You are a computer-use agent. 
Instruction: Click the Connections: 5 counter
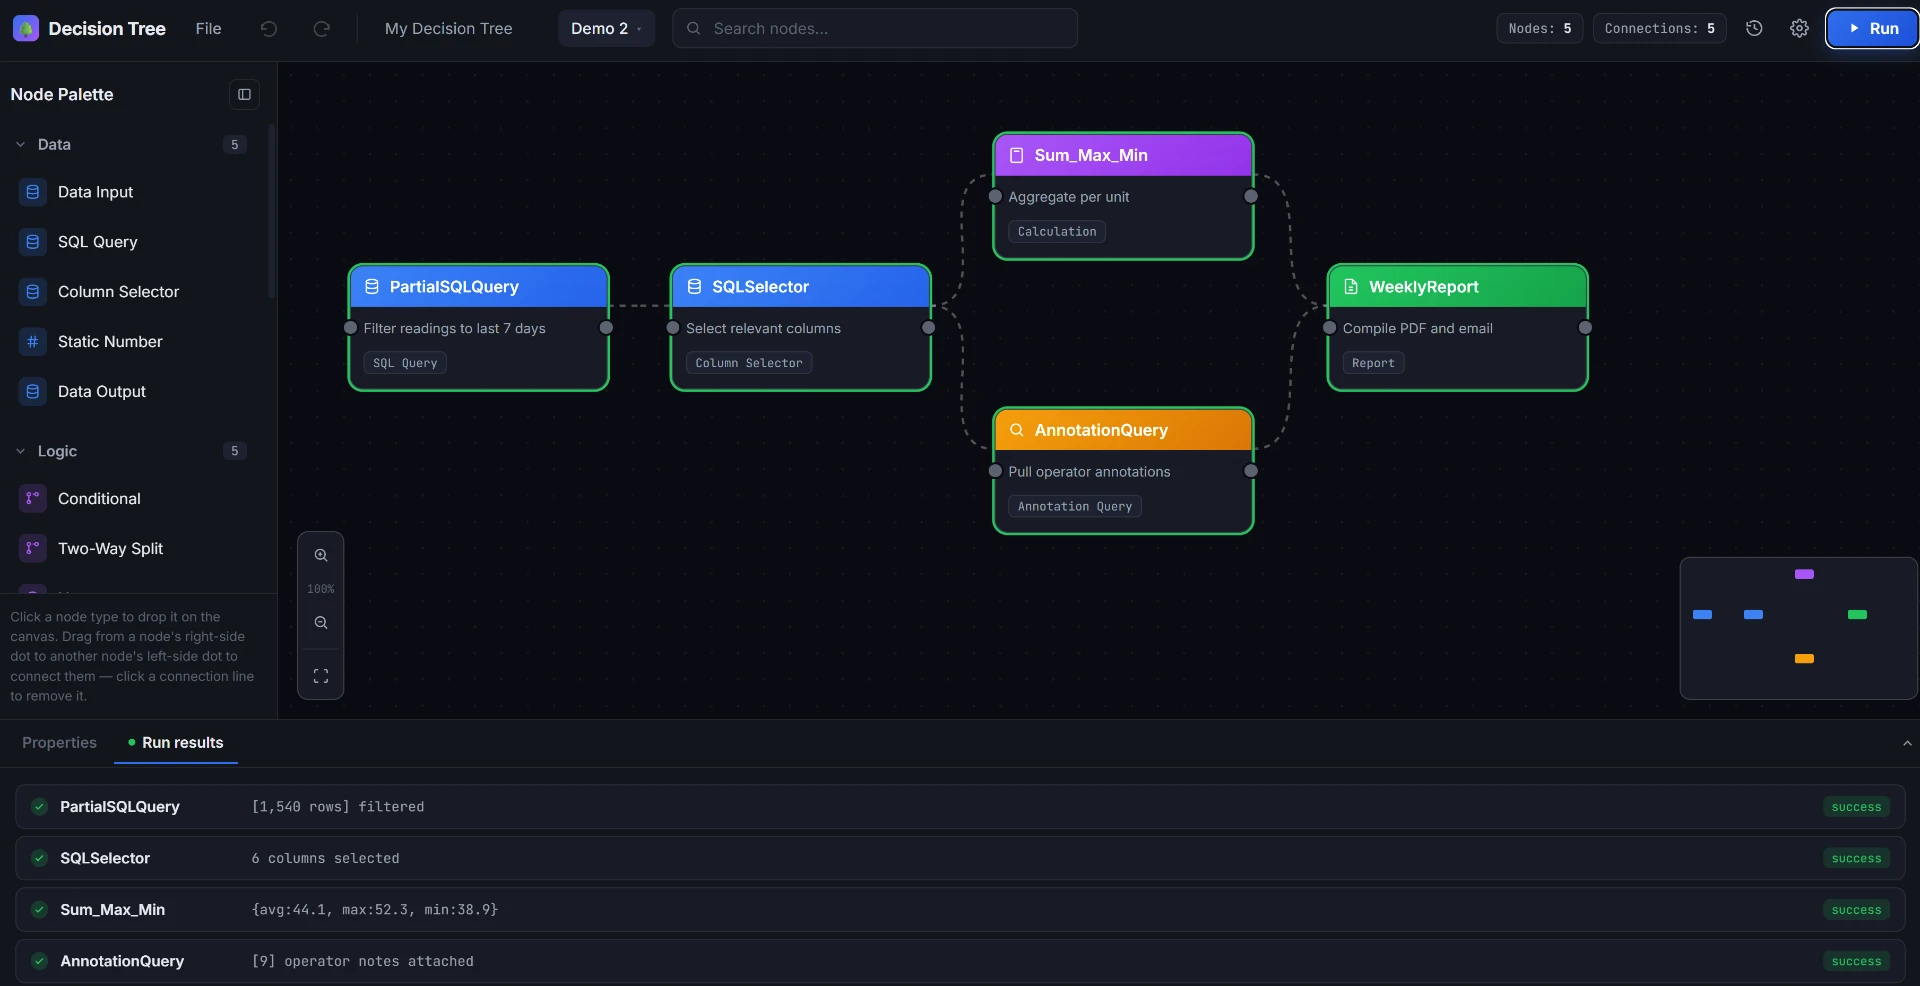[x=1659, y=28]
